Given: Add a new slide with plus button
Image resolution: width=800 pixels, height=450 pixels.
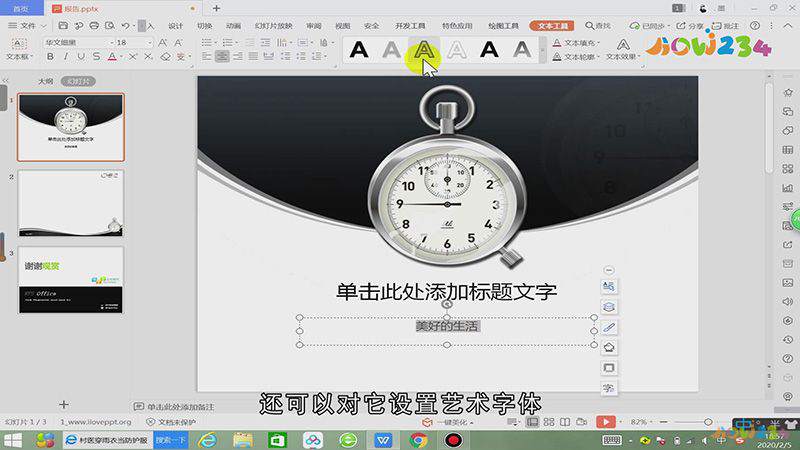Looking at the screenshot, I should click(63, 405).
